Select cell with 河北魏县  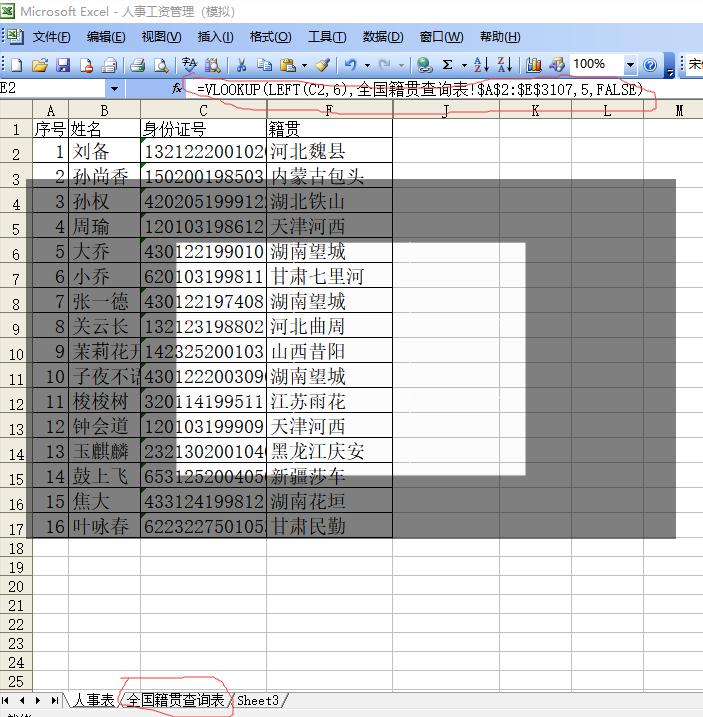click(x=329, y=150)
